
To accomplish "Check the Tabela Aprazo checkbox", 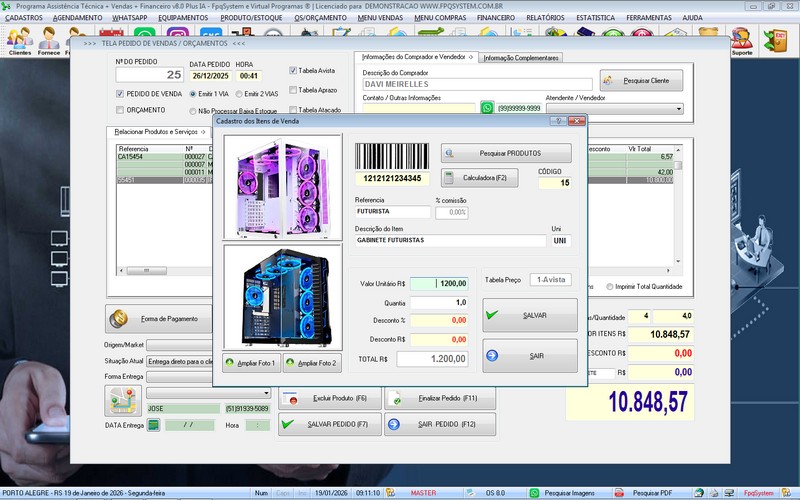I will [293, 90].
